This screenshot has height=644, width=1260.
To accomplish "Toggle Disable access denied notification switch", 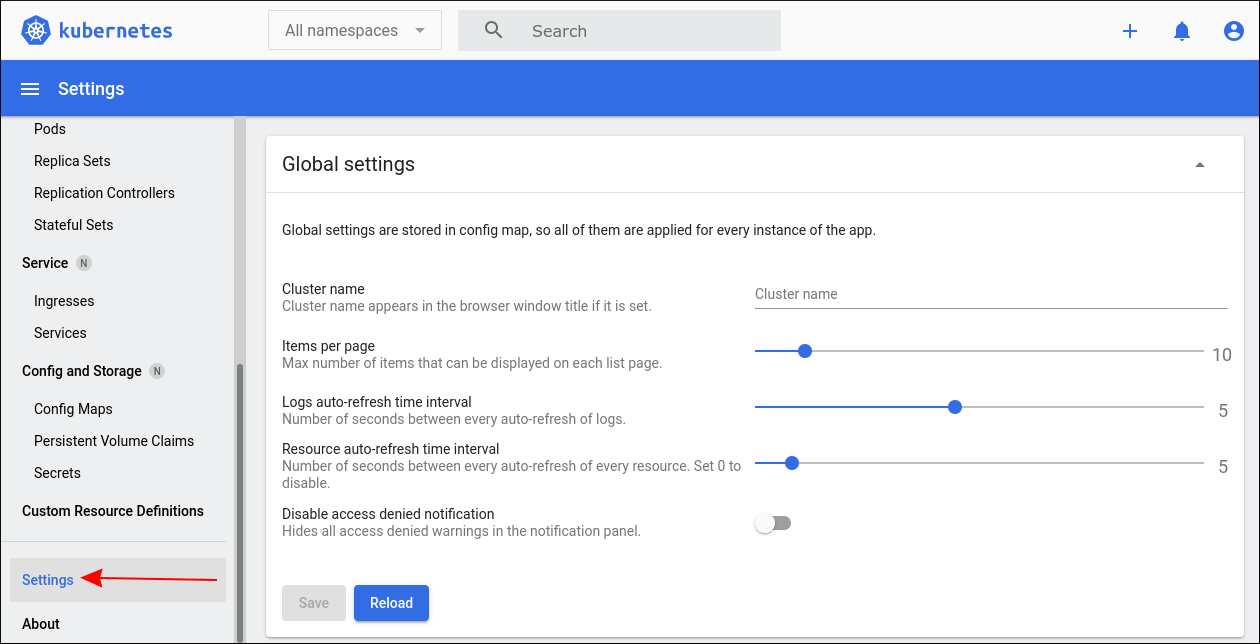I will (773, 523).
